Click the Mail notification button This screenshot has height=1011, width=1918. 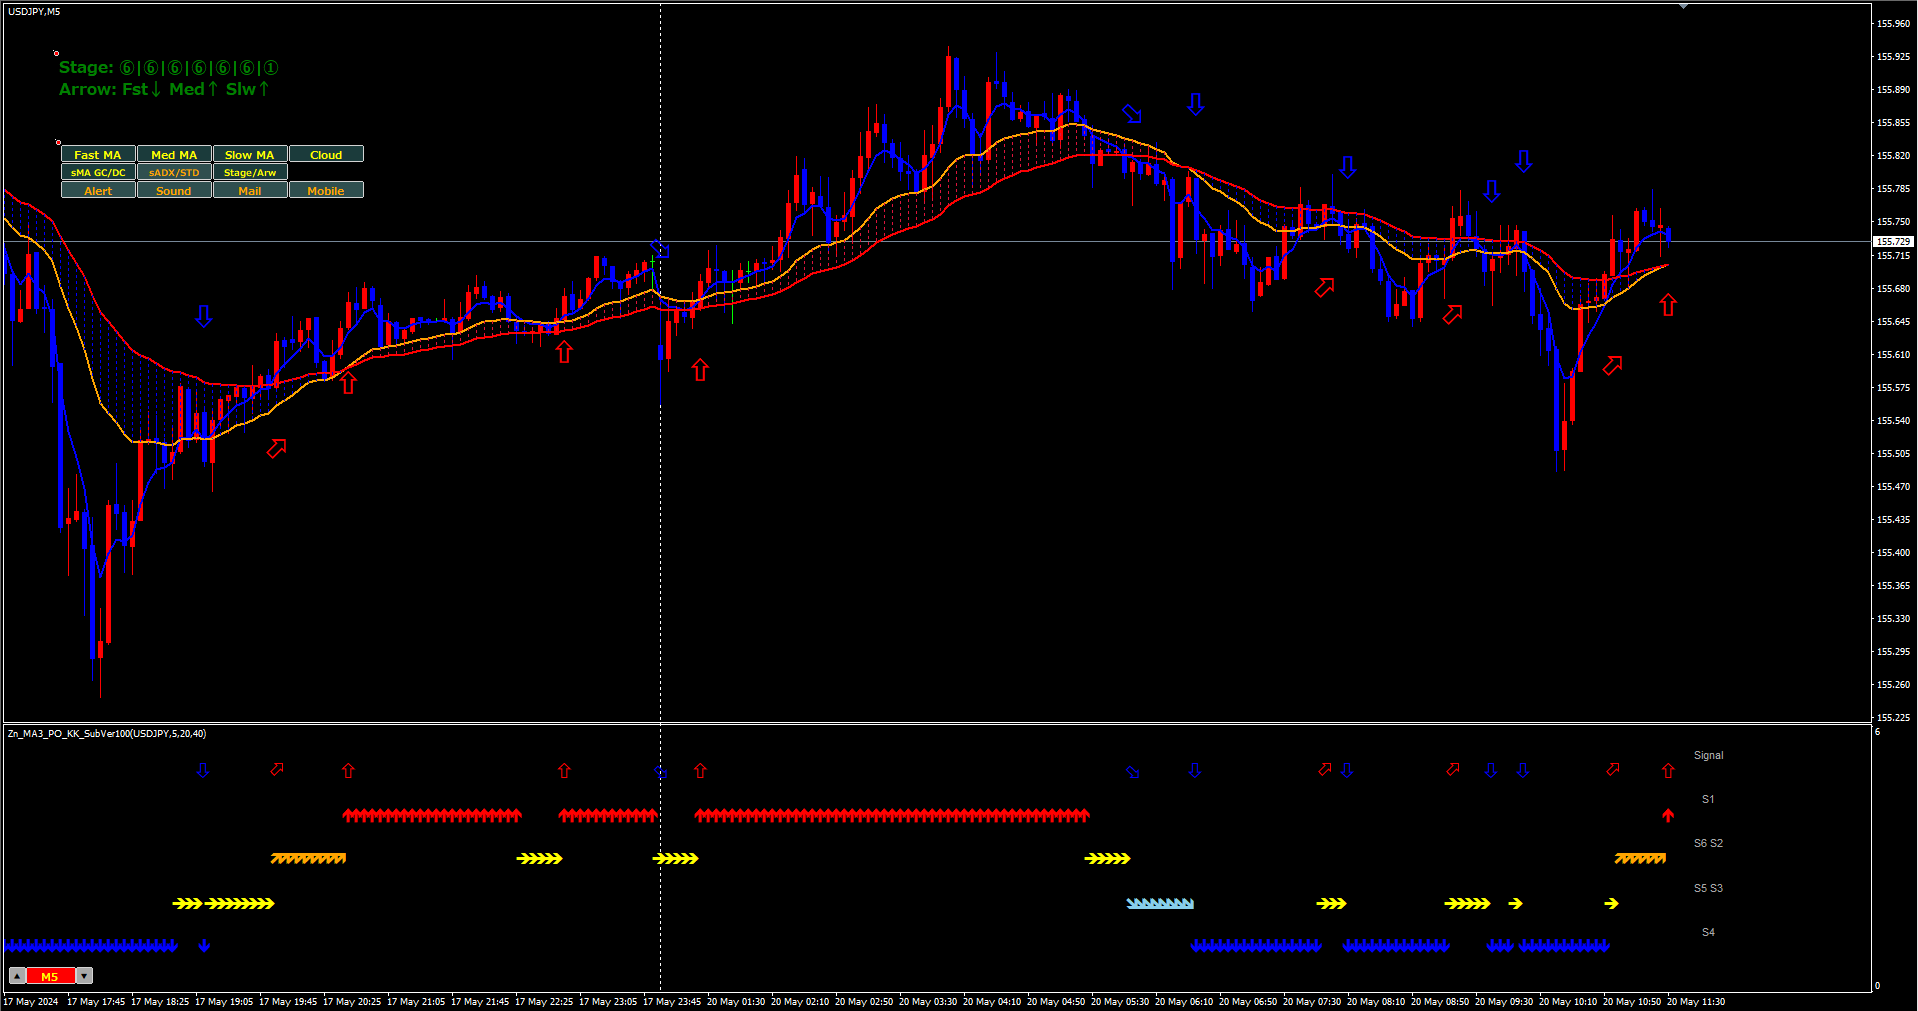pyautogui.click(x=250, y=190)
